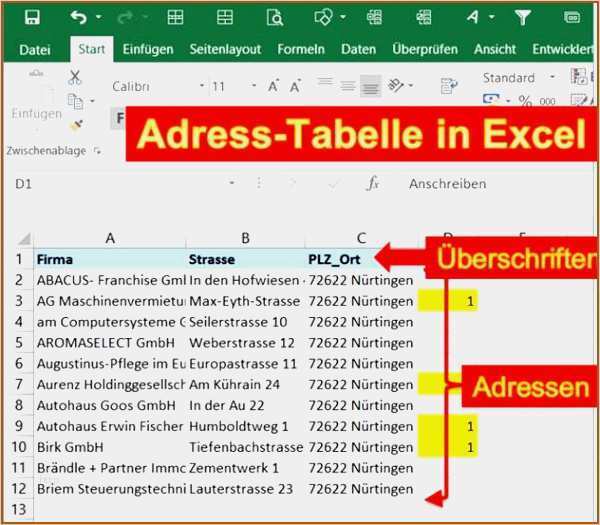Click the Humboldtweg 1 cell
Image resolution: width=600 pixels, height=525 pixels.
(x=246, y=426)
